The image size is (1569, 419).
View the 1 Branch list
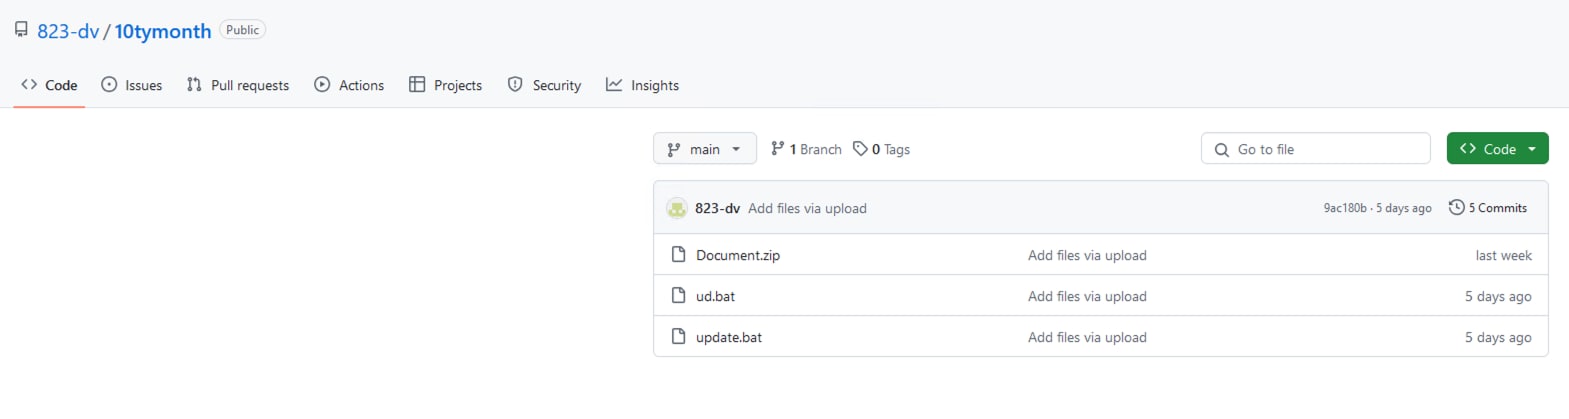[x=806, y=149]
